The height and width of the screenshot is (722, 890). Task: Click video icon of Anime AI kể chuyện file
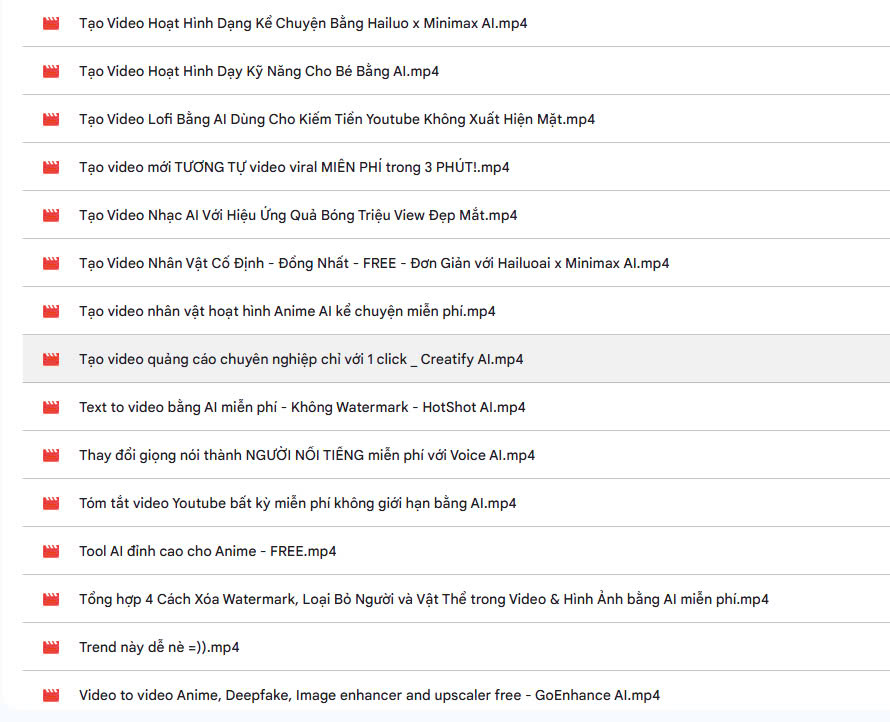tap(51, 311)
